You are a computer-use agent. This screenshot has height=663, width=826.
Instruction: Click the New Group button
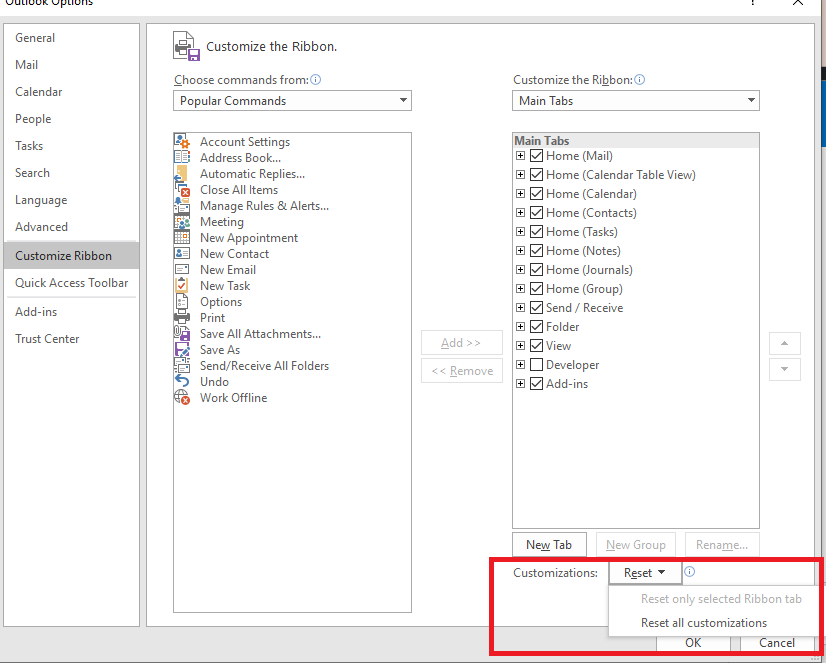click(635, 545)
